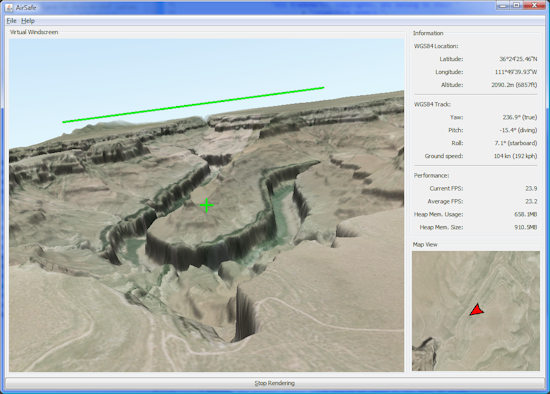Click the Heap Mem. Usage label
The height and width of the screenshot is (394, 550).
tap(438, 214)
